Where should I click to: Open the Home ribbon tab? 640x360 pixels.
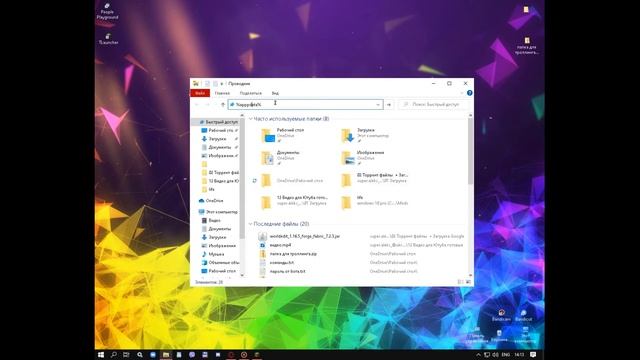[x=222, y=93]
